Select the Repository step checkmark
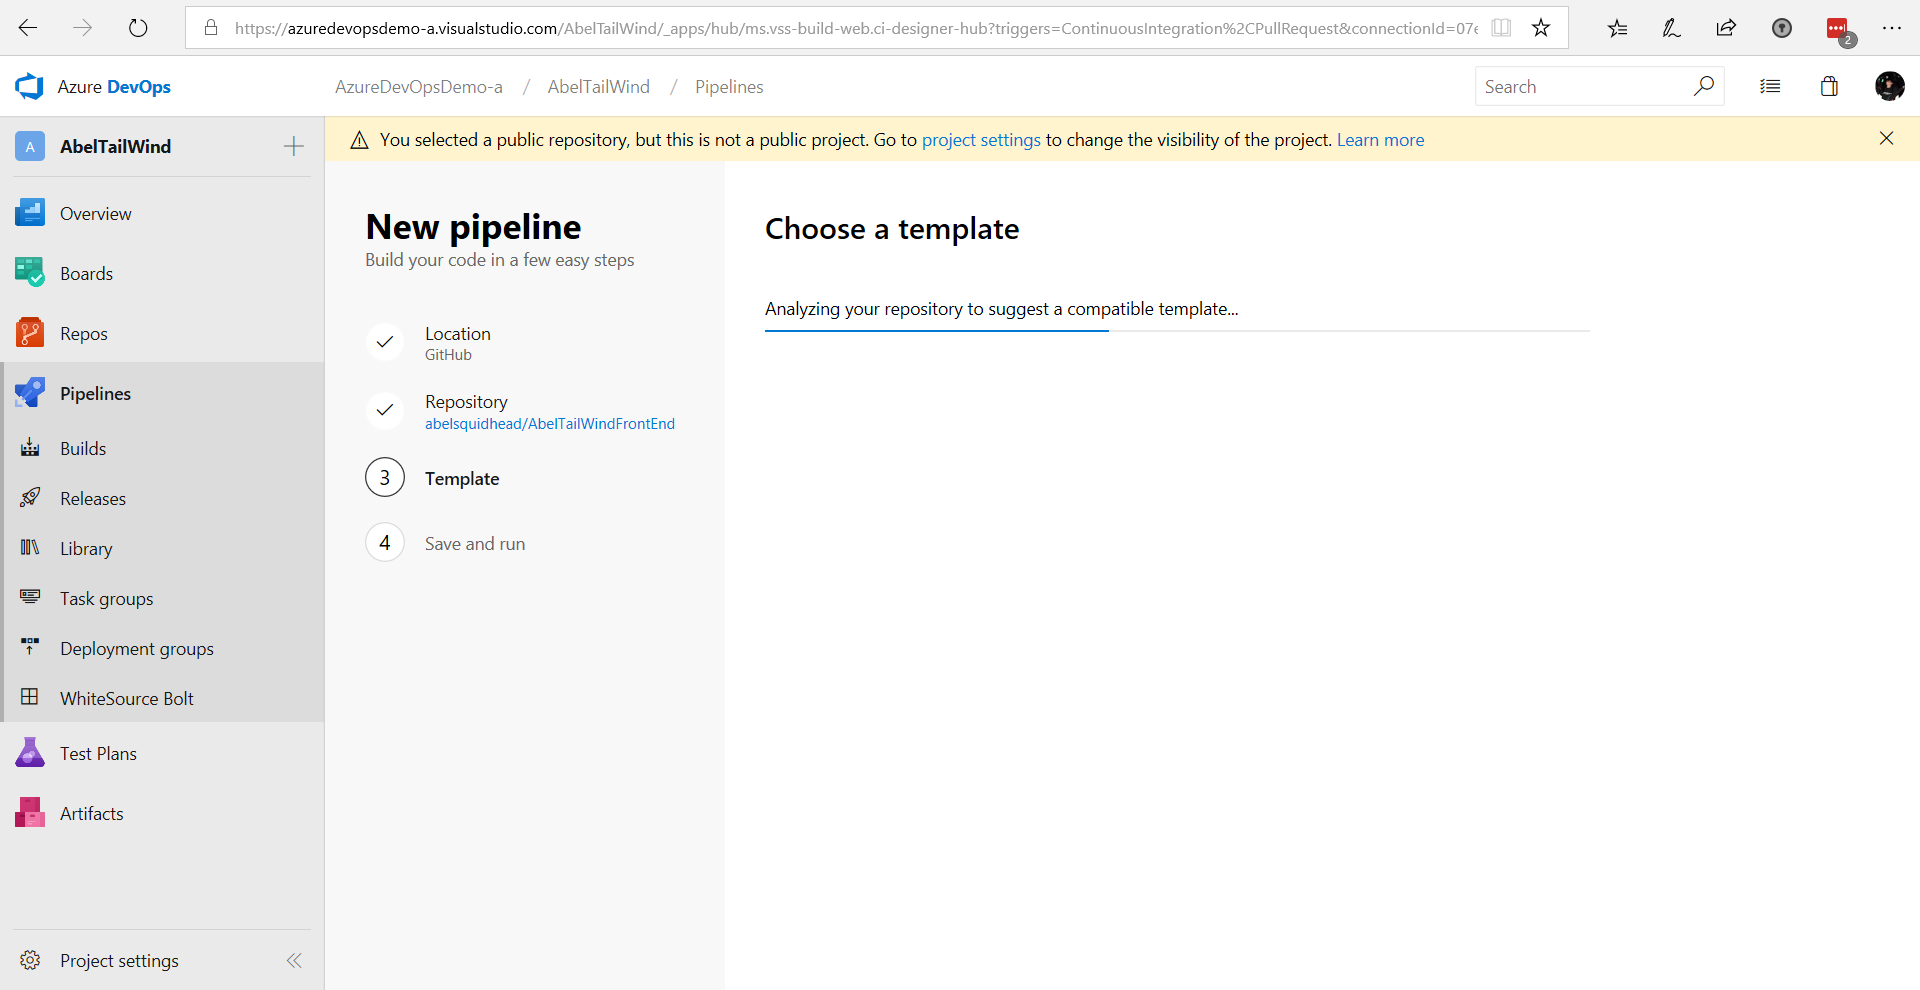This screenshot has width=1920, height=990. click(385, 410)
